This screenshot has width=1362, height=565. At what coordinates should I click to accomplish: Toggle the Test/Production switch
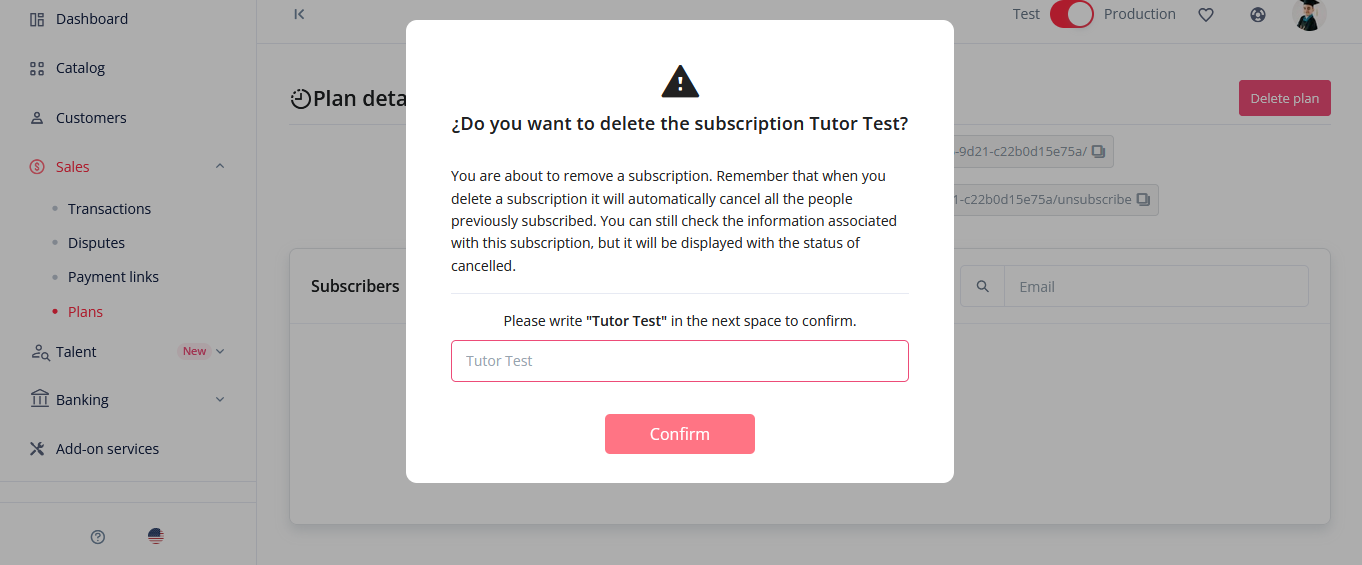(x=1072, y=14)
